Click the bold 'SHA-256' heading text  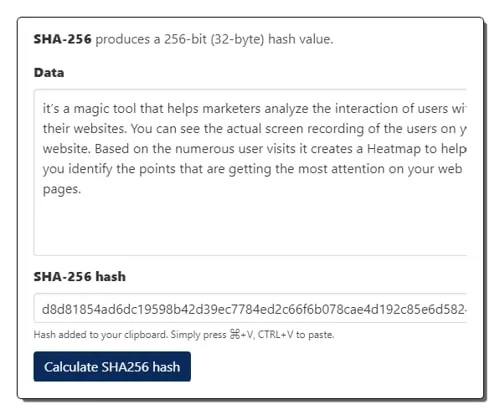62,39
